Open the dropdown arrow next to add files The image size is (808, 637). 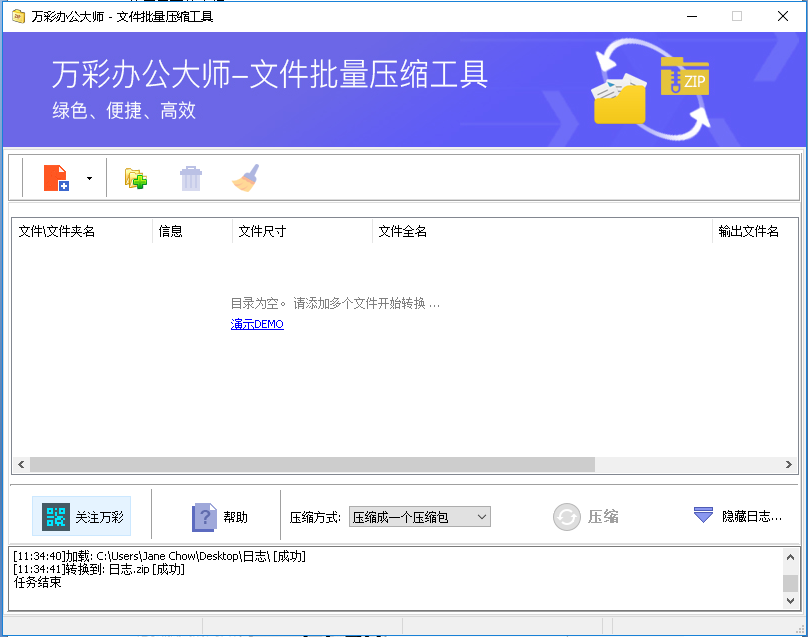pos(87,178)
